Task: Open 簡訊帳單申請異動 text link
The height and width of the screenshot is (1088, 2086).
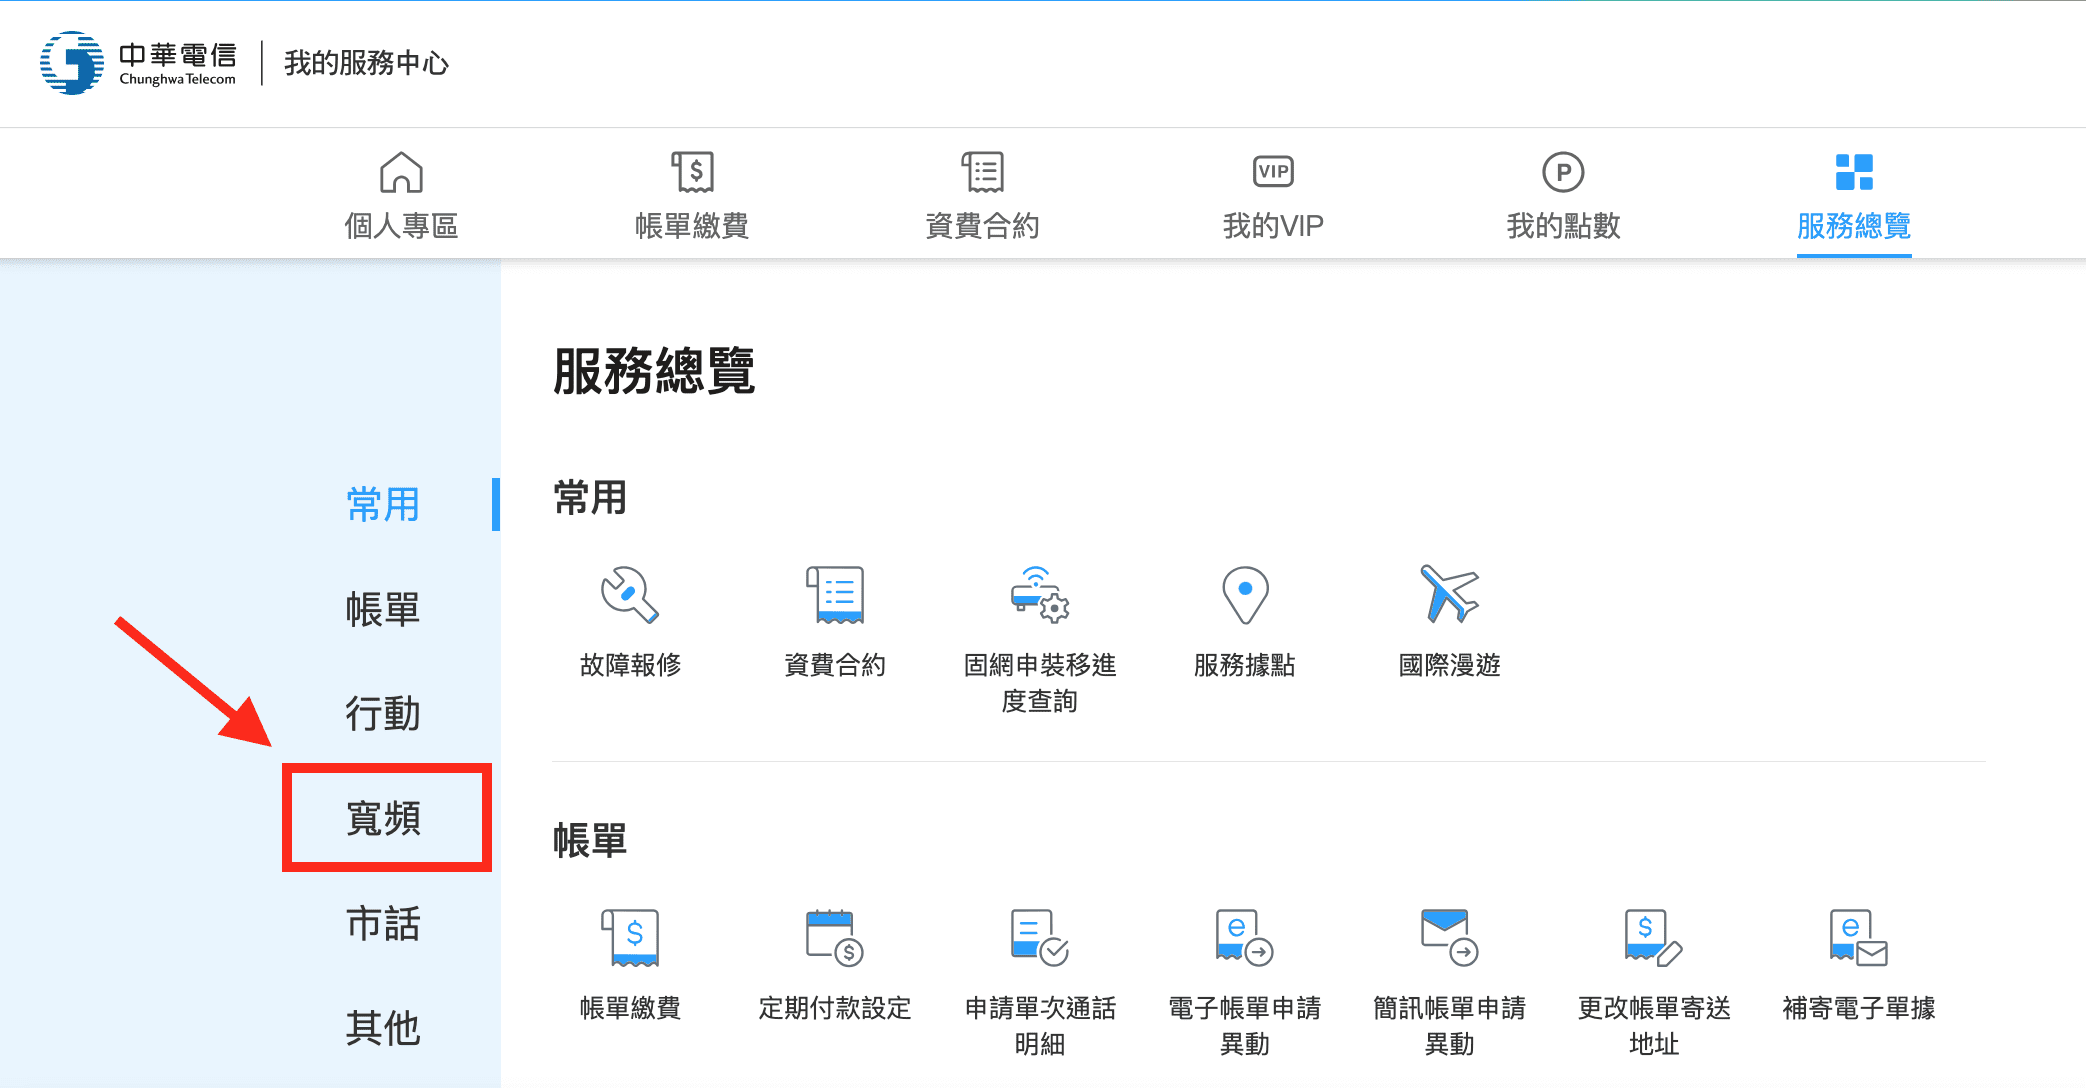Action: pos(1450,1026)
